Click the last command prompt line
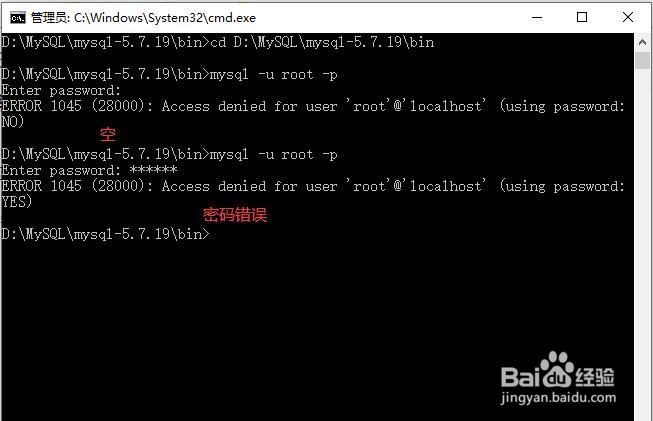This screenshot has height=421, width=653. coord(105,234)
